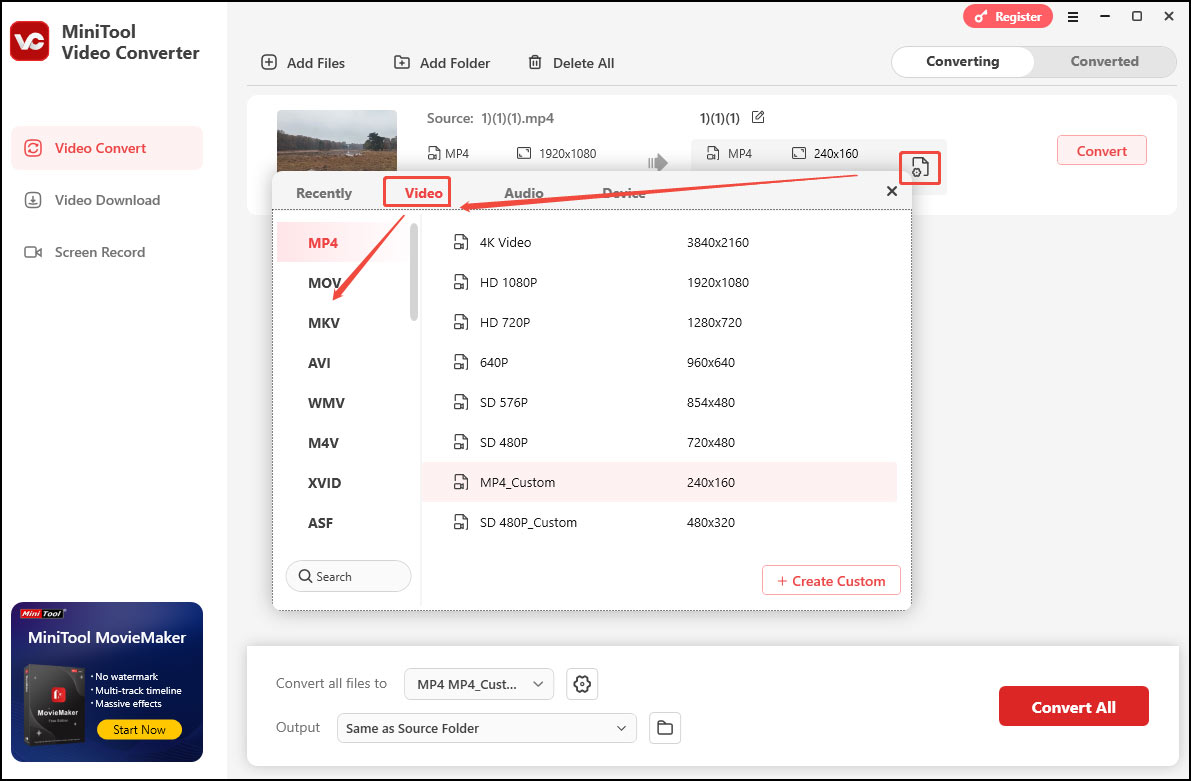This screenshot has height=781, width=1191.
Task: Open Convert all files to dropdown
Action: tap(479, 684)
